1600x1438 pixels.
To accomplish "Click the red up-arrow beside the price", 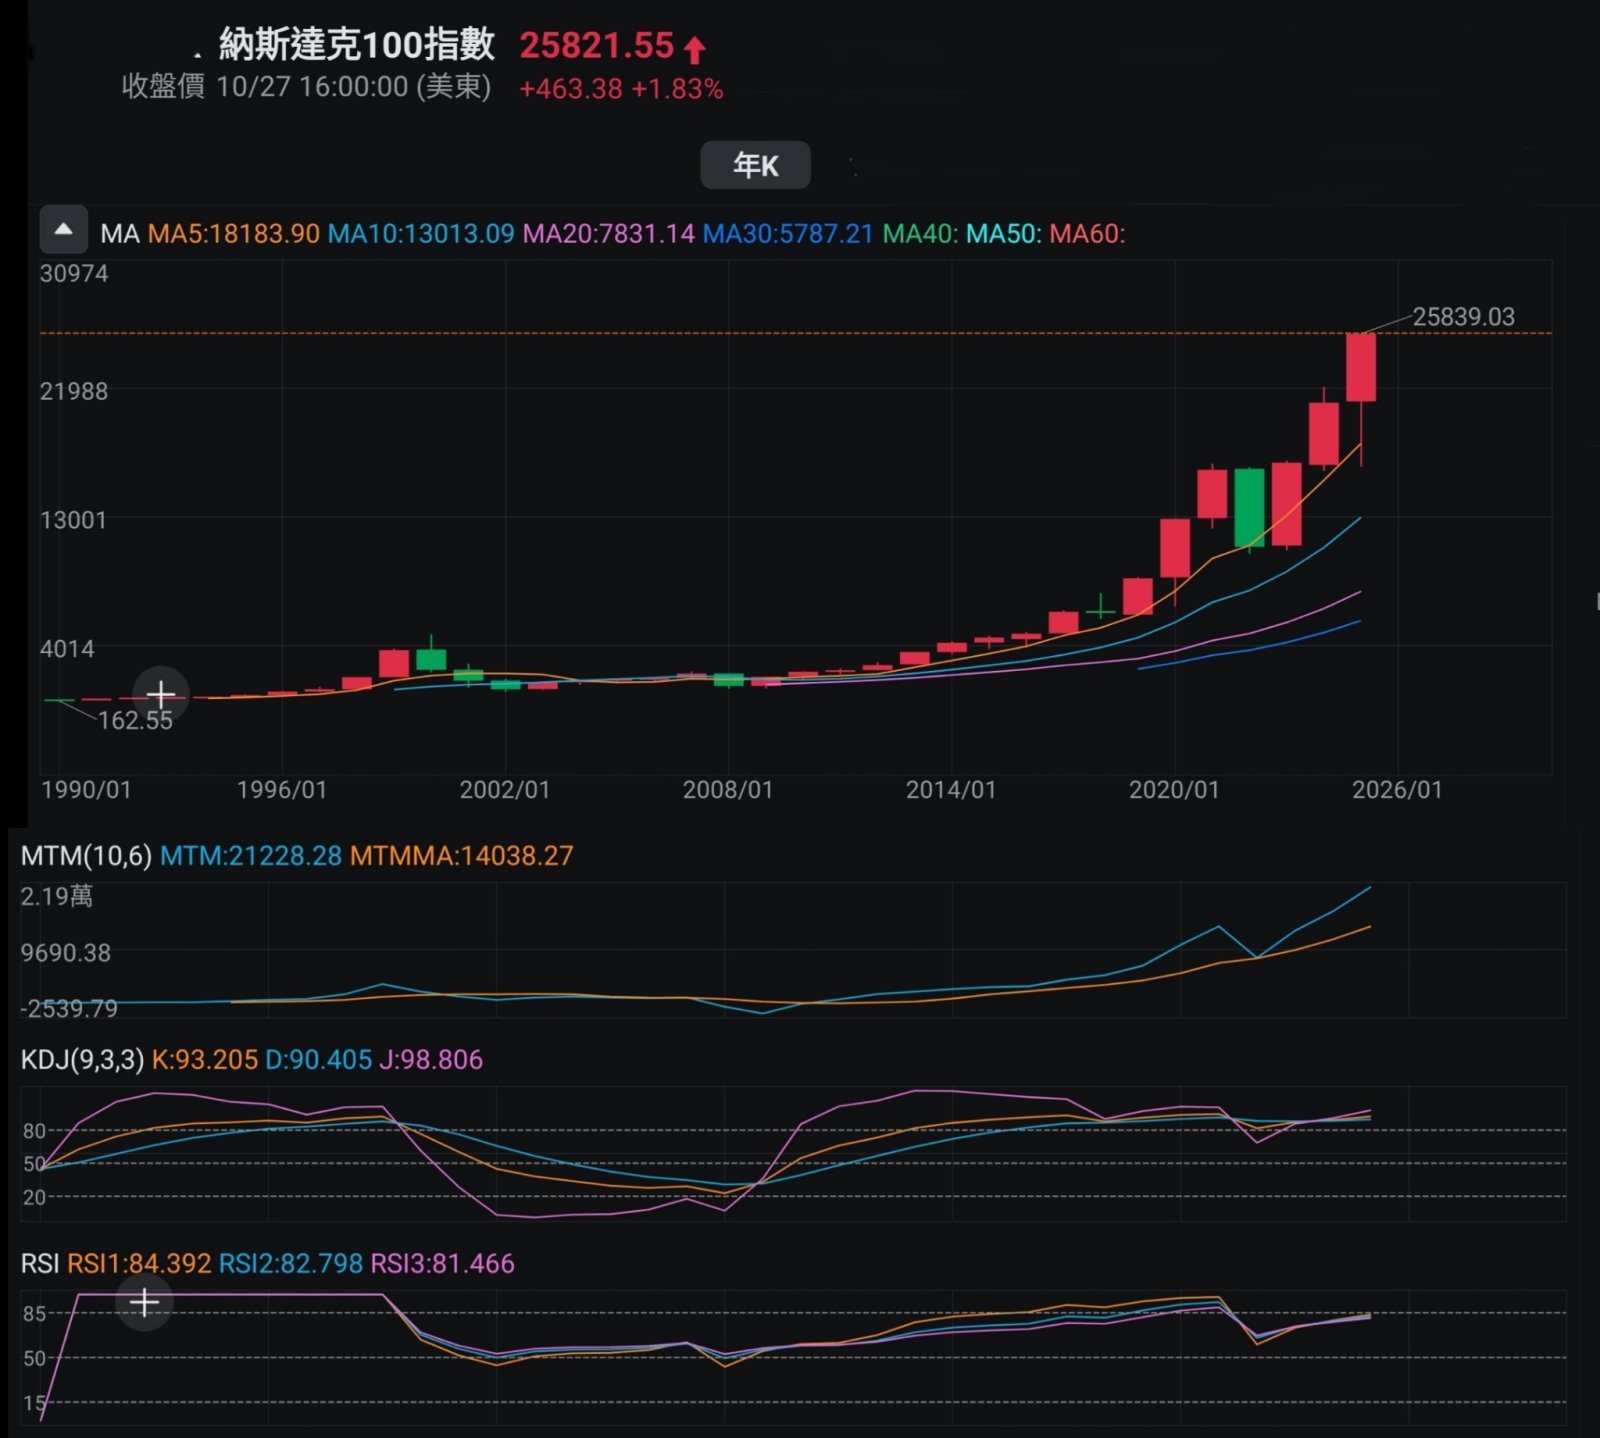I will tap(695, 49).
